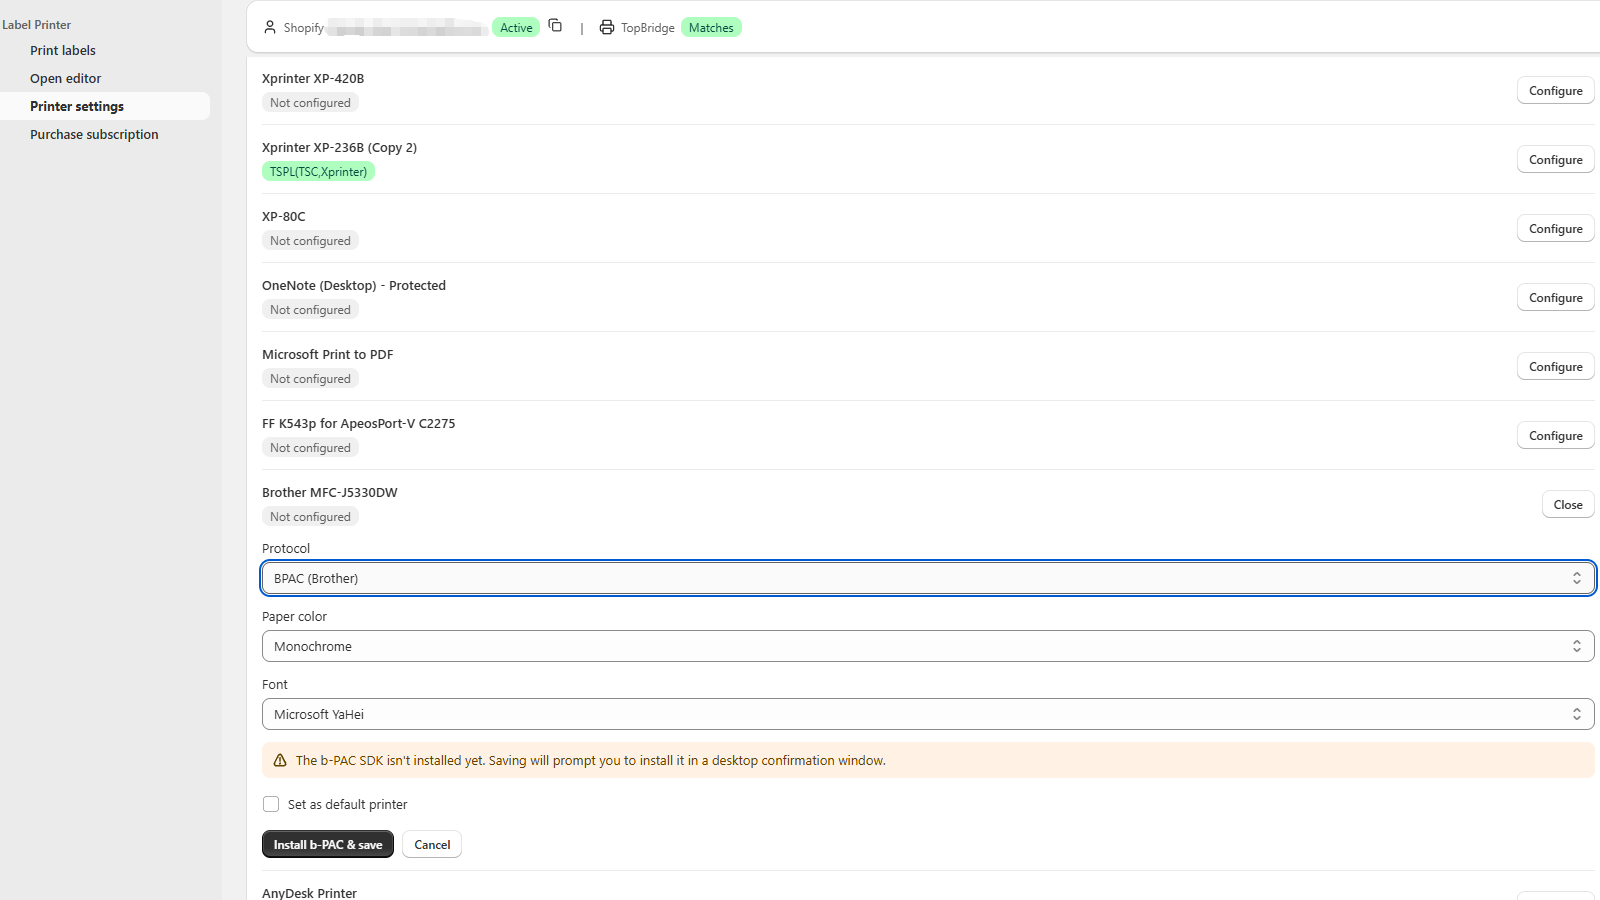The width and height of the screenshot is (1600, 900).
Task: Click the Install b-PAC & save button
Action: point(328,845)
